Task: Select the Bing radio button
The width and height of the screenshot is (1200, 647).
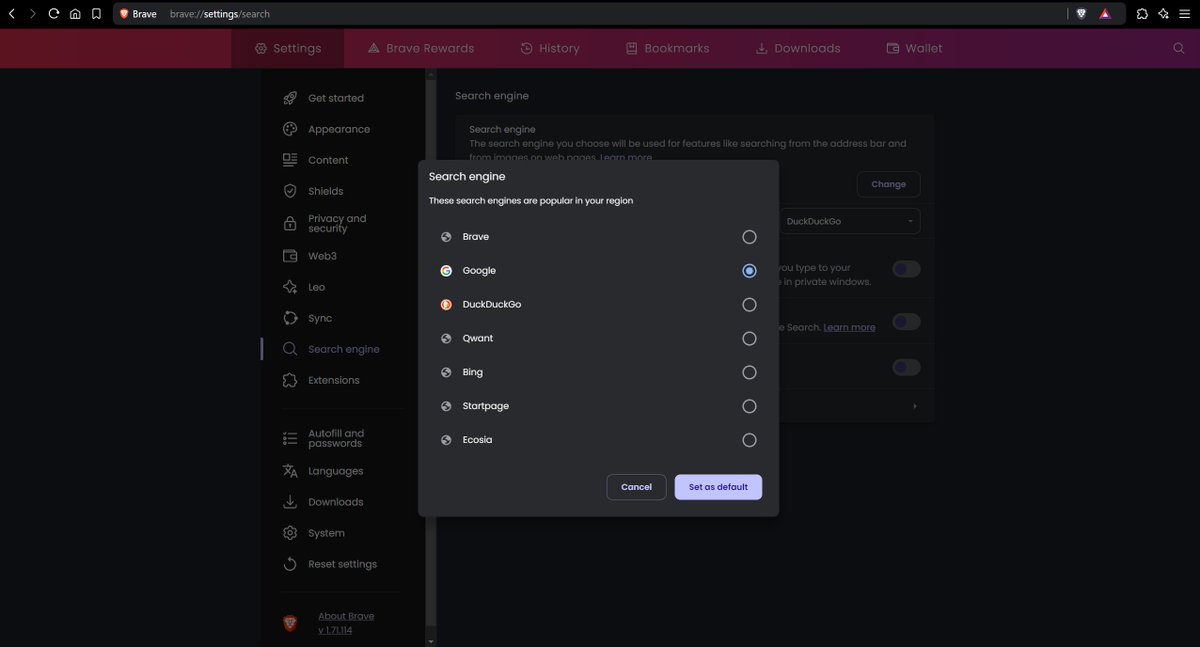Action: point(749,372)
